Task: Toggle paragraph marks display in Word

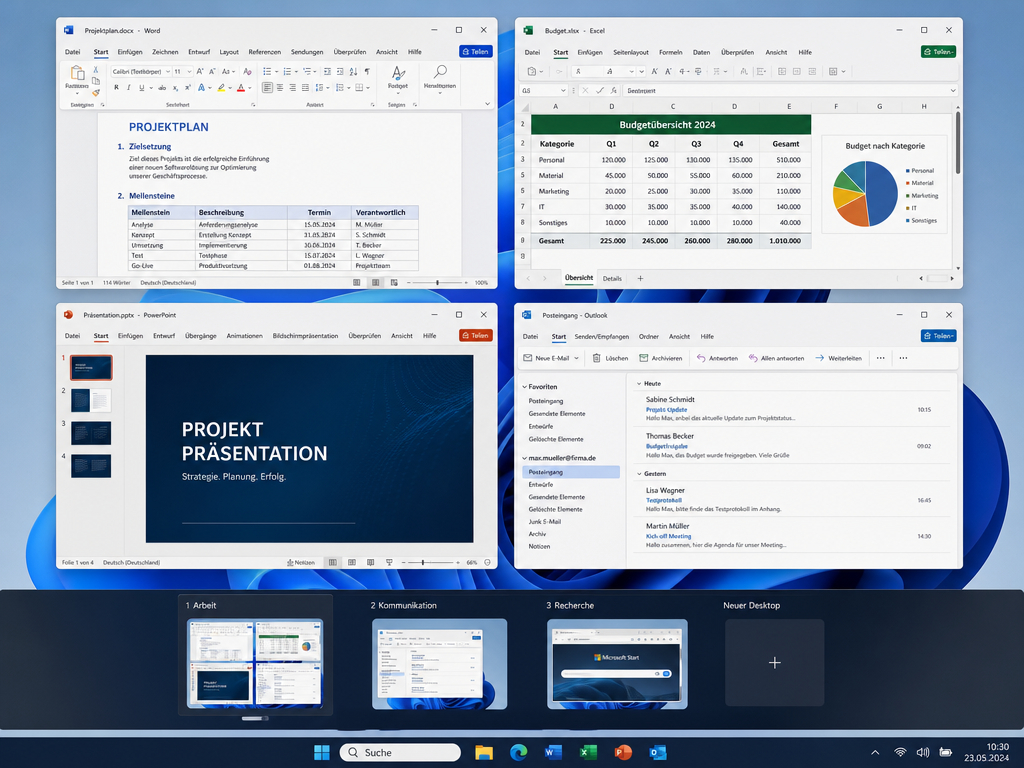Action: [367, 71]
